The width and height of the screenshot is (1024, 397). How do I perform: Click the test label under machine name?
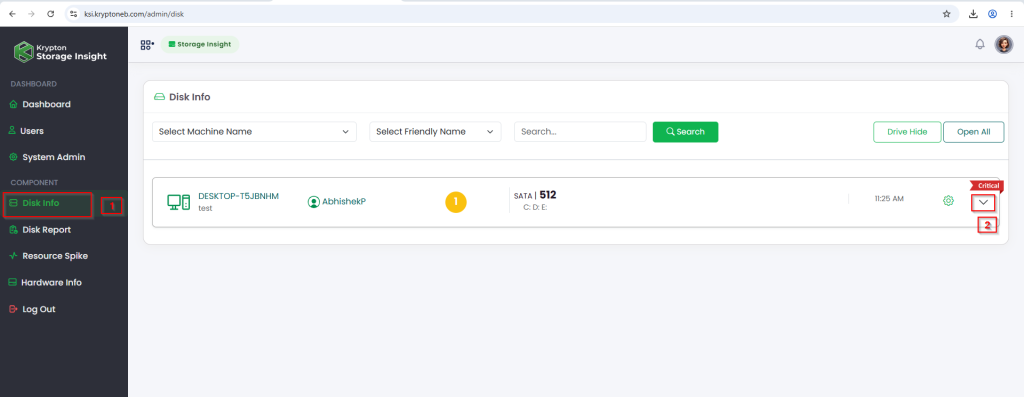point(205,208)
